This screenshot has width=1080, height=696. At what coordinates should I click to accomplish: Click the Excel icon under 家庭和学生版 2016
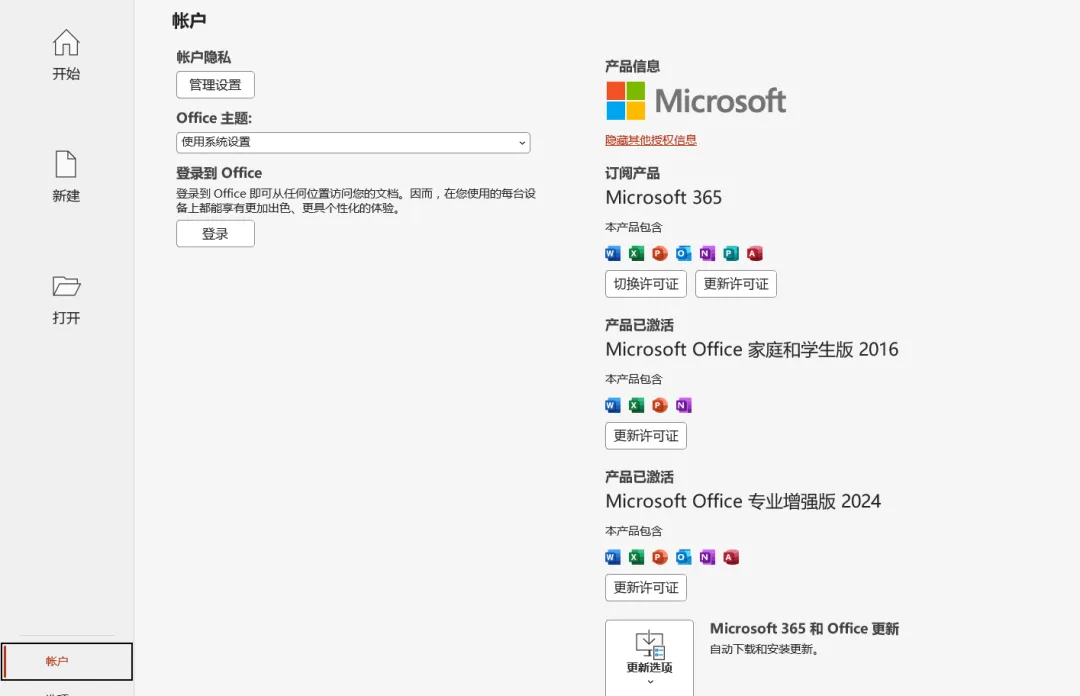click(636, 405)
